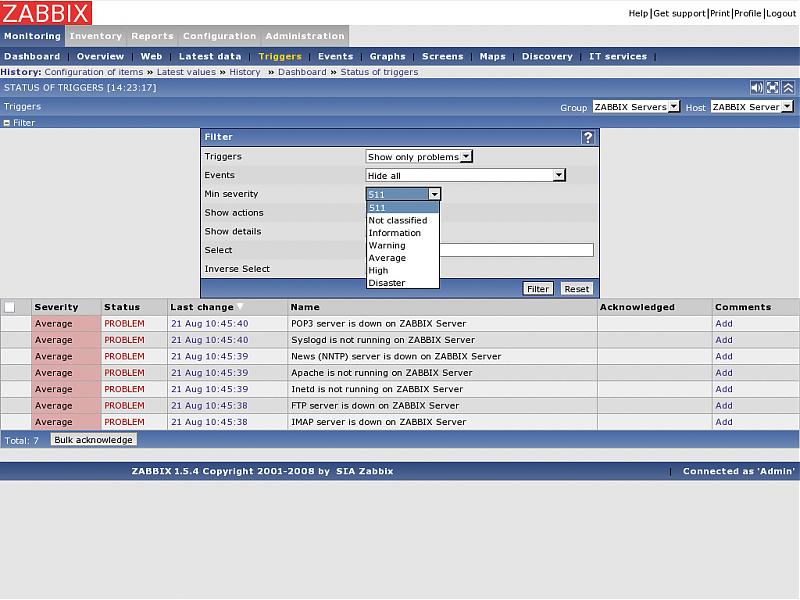Choose 'Warning' in the Min severity list
This screenshot has width=800, height=600.
[387, 245]
